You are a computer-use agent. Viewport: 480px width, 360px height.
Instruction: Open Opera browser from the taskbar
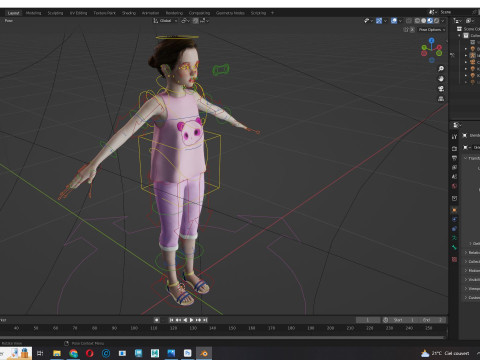90,353
